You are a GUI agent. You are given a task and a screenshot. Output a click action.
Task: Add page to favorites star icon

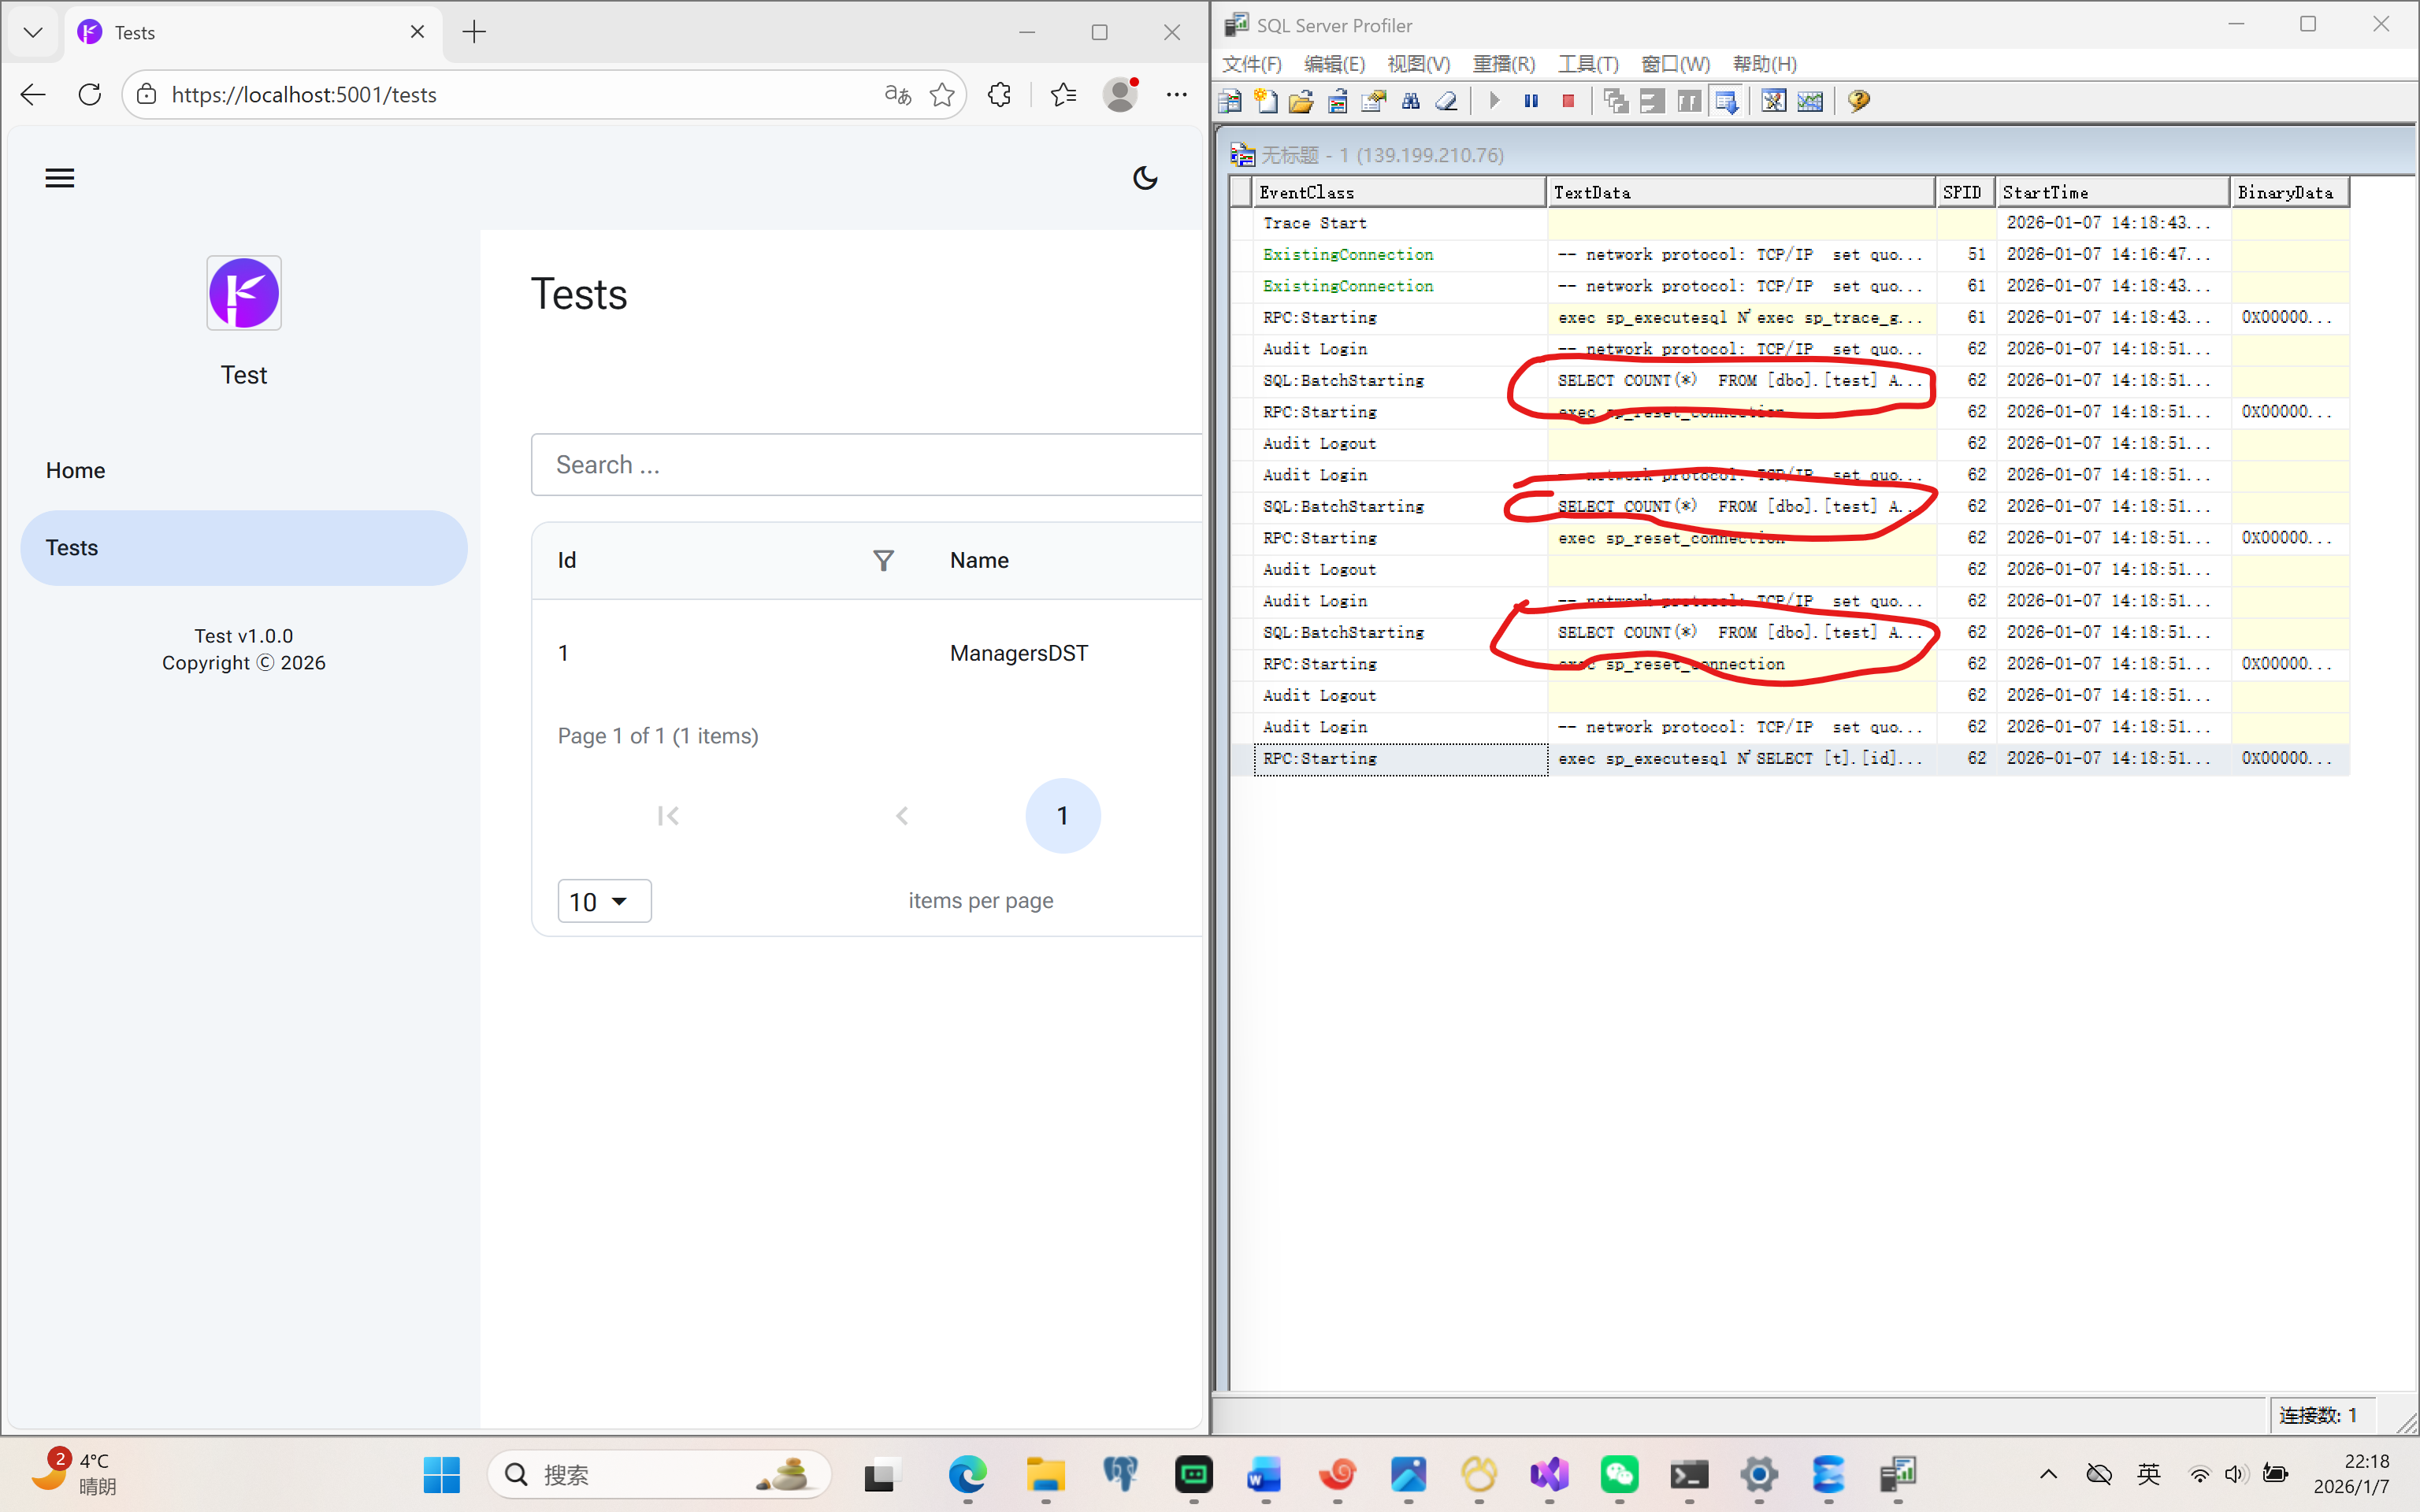pyautogui.click(x=942, y=95)
